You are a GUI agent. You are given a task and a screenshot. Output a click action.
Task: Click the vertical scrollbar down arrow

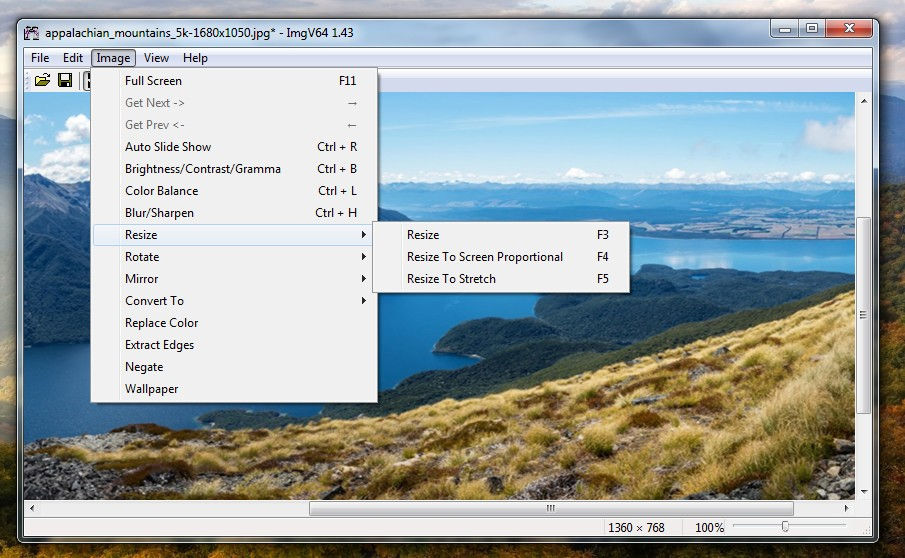tap(863, 492)
